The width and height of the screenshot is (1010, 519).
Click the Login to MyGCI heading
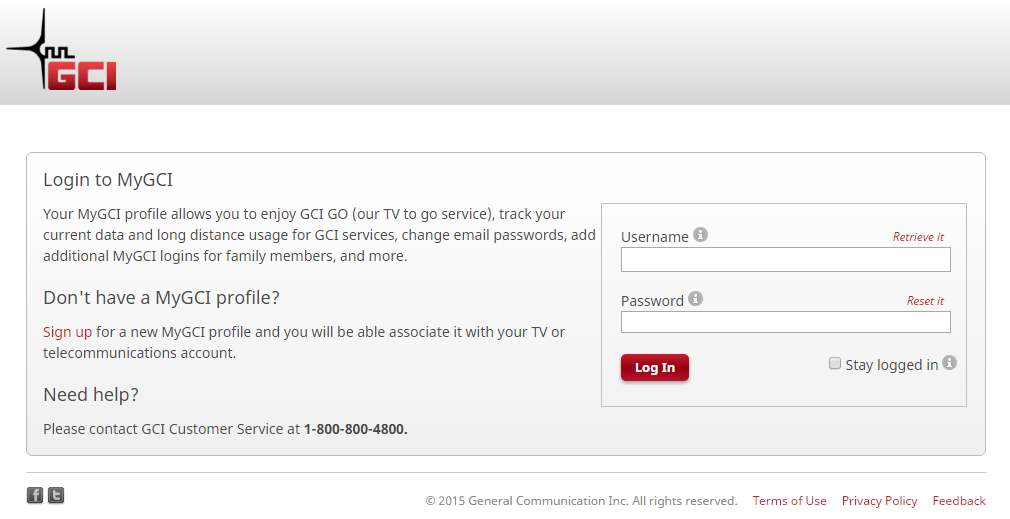point(108,180)
